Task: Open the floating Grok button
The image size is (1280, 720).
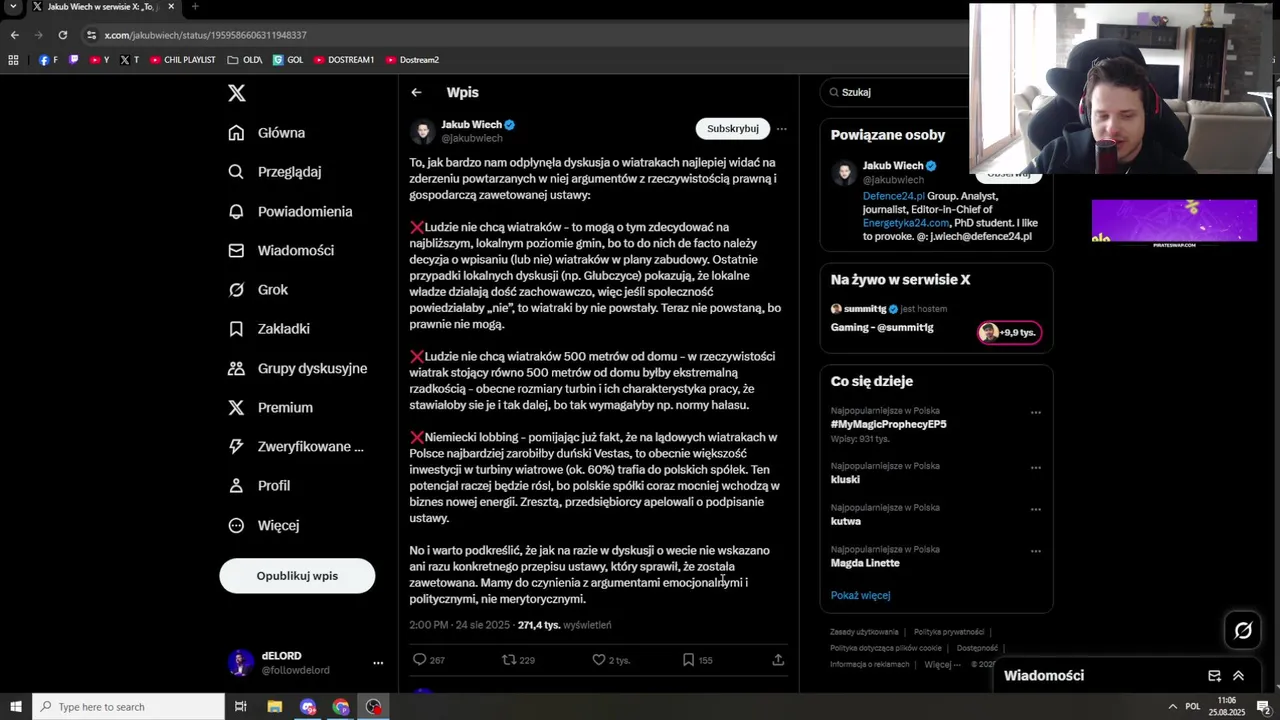Action: [1243, 630]
